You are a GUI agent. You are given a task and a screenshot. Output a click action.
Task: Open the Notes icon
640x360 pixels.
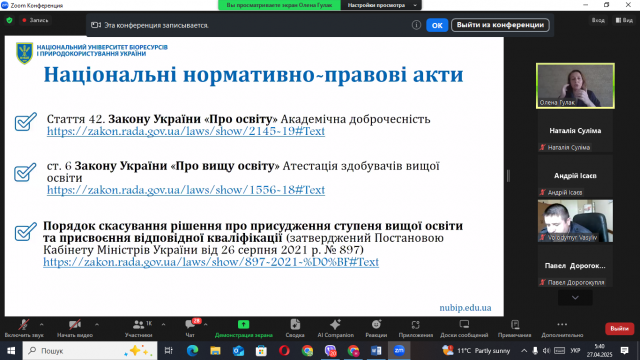pos(515,324)
